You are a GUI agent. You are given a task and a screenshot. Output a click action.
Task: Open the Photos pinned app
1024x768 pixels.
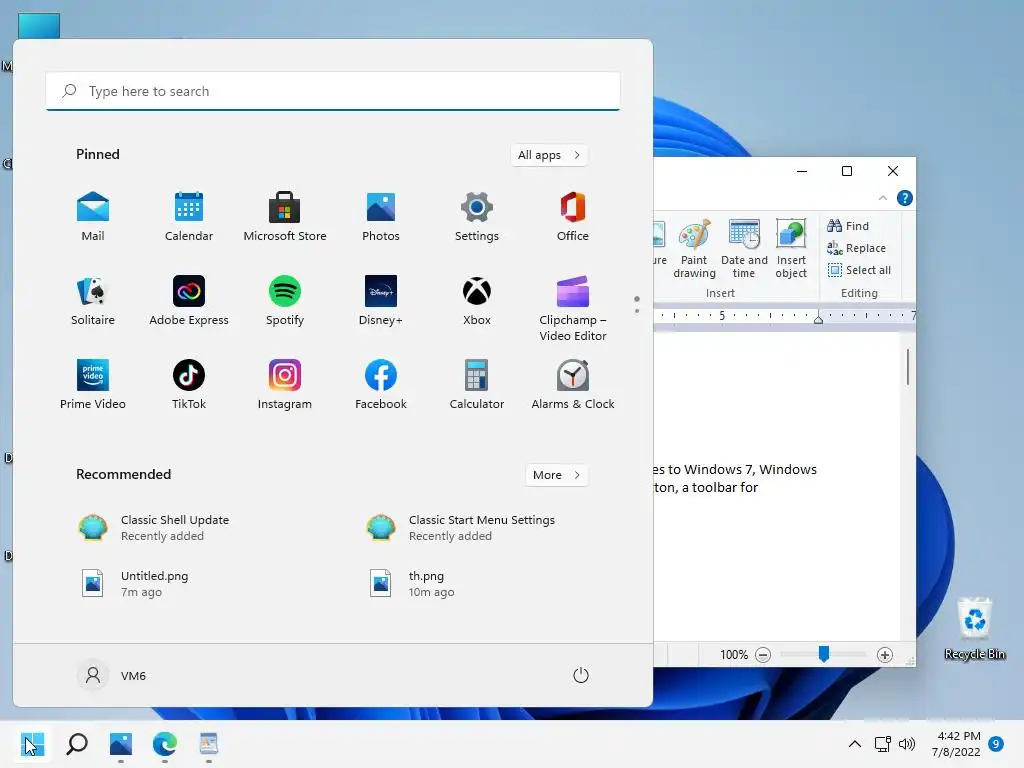tap(381, 216)
